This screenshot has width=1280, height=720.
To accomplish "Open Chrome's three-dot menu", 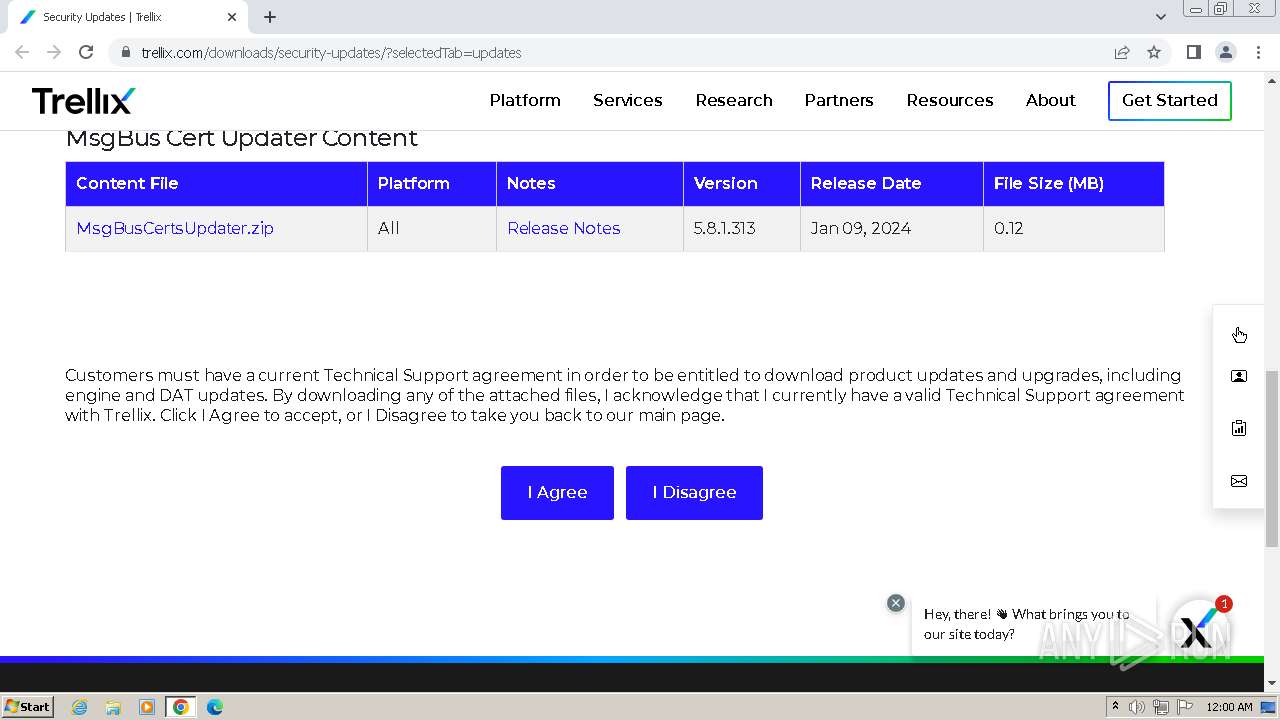I will [x=1258, y=52].
